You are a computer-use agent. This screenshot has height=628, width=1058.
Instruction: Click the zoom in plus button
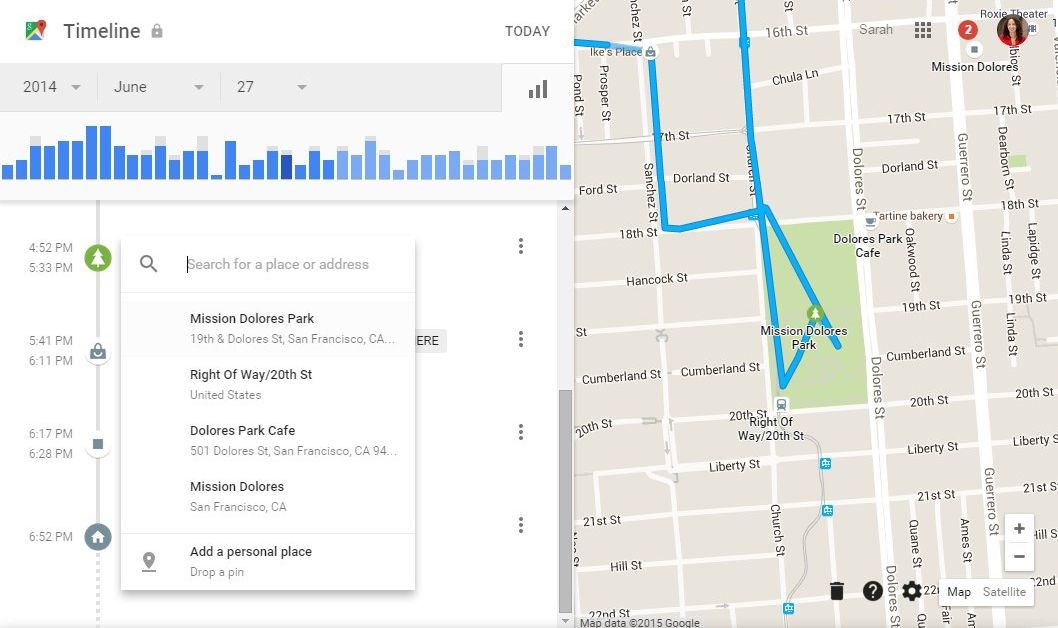1019,528
